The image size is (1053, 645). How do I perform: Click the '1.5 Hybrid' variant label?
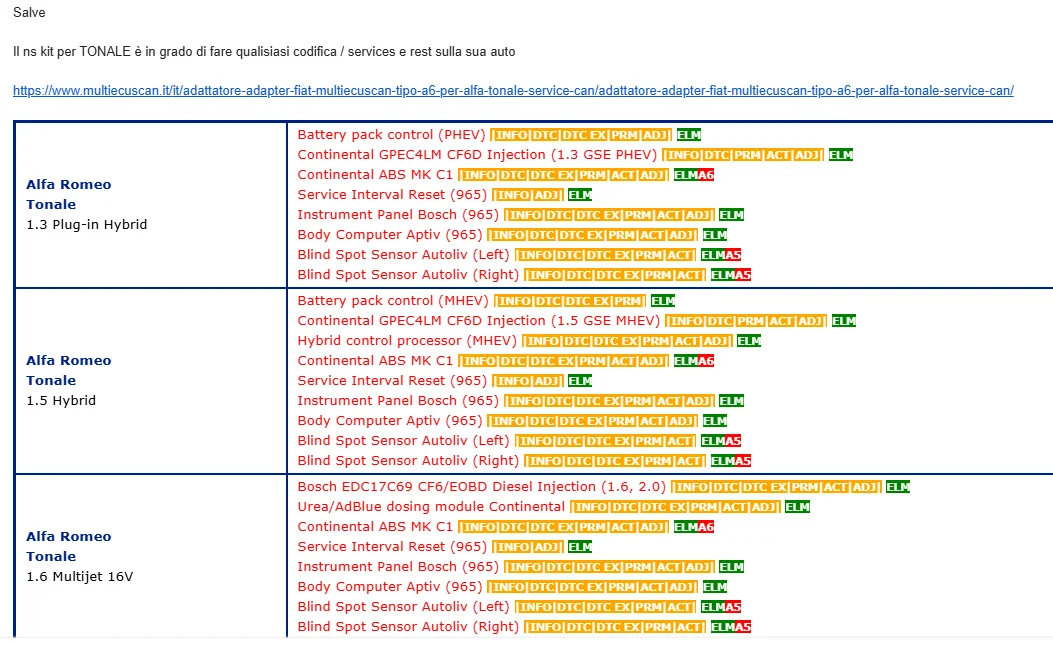click(x=61, y=400)
